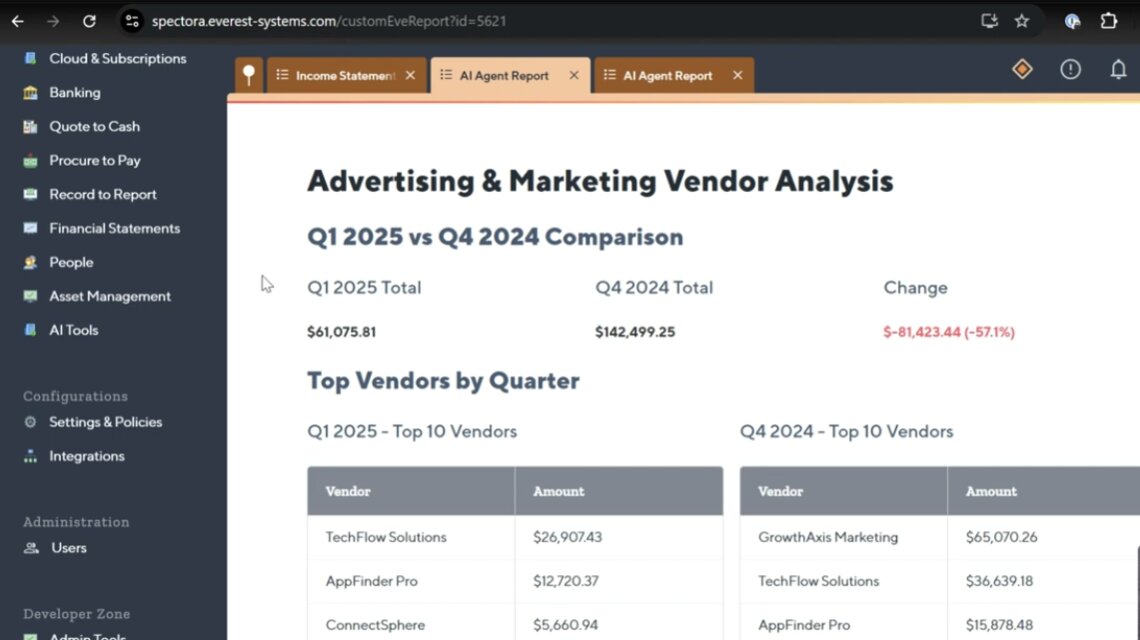This screenshot has height=640, width=1140.
Task: Close the active AI Agent Report tab
Action: coord(574,76)
